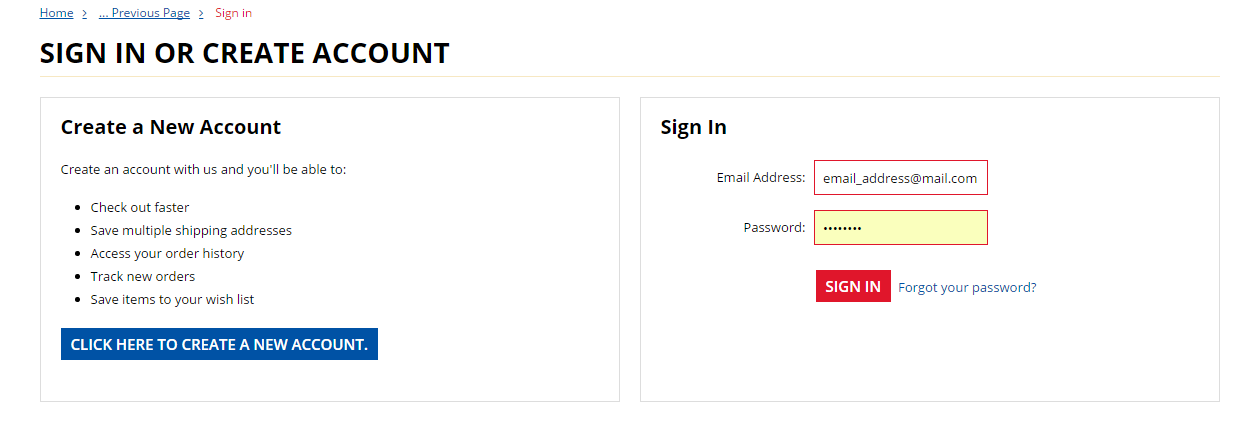Screen dimensions: 1256x426
Task: Click the 'Create a New Account' panel heading
Action: [x=171, y=127]
